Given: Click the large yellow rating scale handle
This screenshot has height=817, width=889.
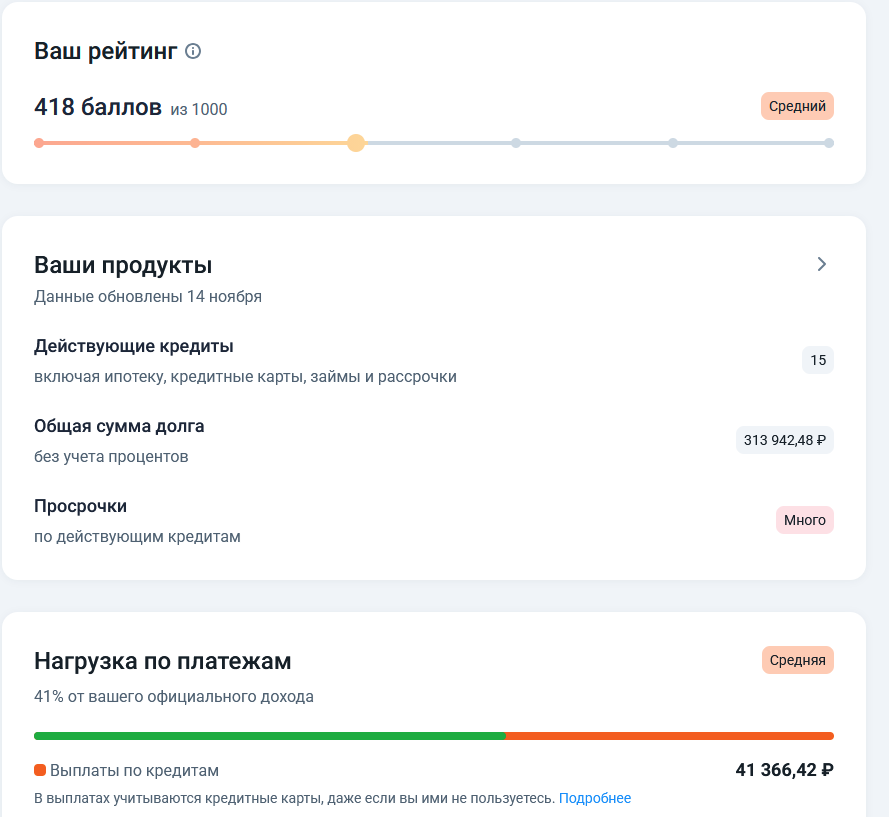Looking at the screenshot, I should click(x=356, y=143).
